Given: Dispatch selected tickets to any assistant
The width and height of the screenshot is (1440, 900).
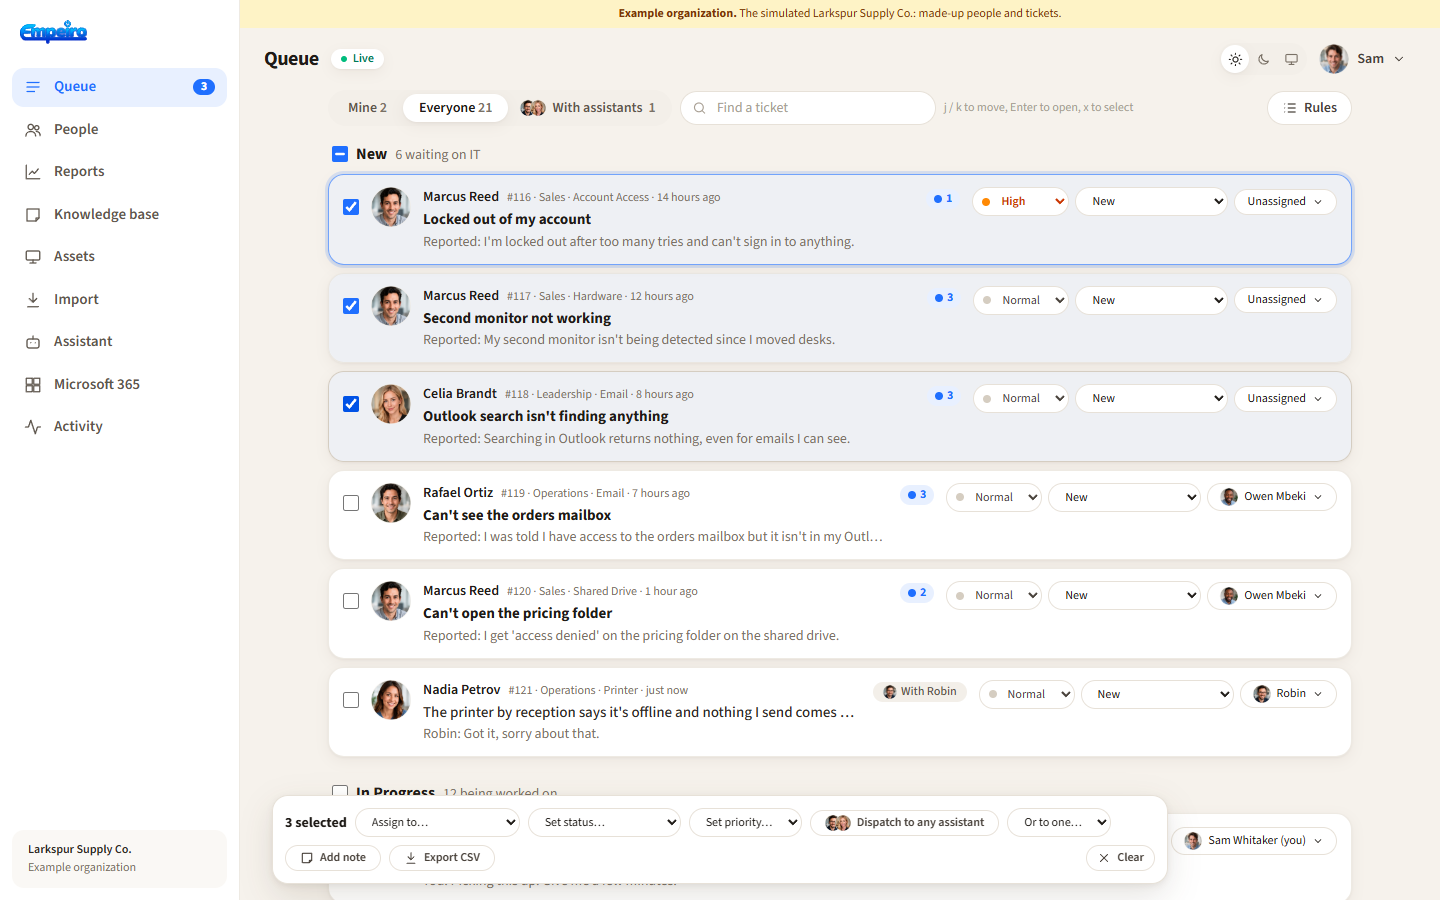Looking at the screenshot, I should (905, 823).
